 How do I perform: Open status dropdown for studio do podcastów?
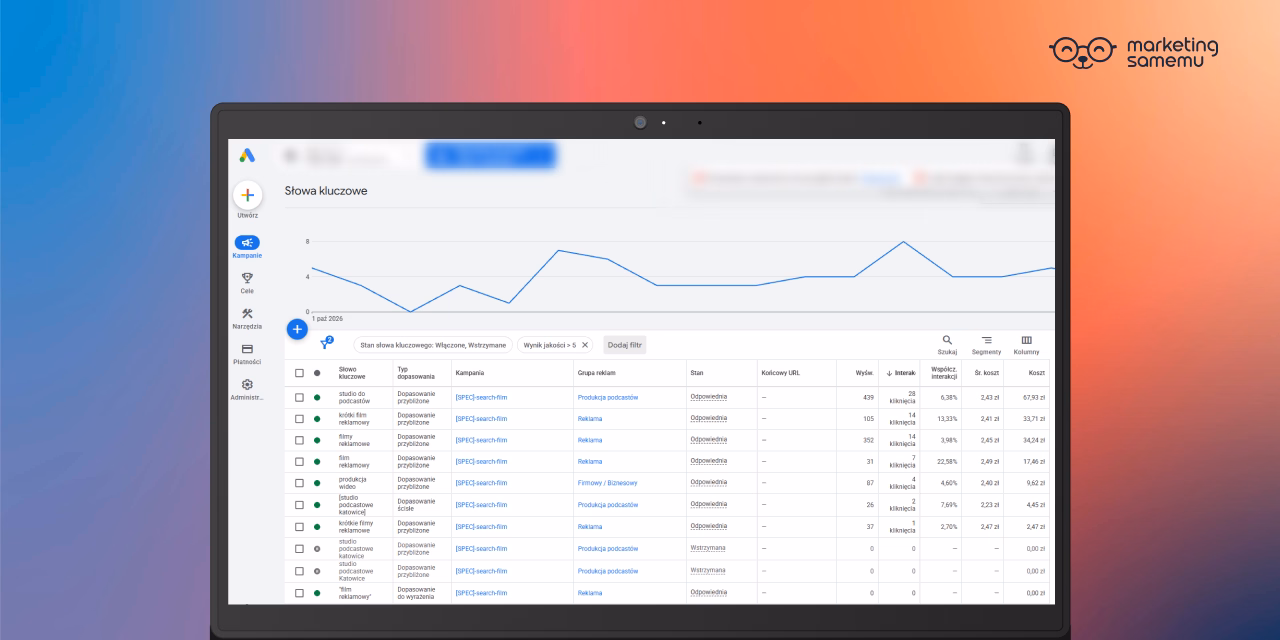pyautogui.click(x=317, y=397)
